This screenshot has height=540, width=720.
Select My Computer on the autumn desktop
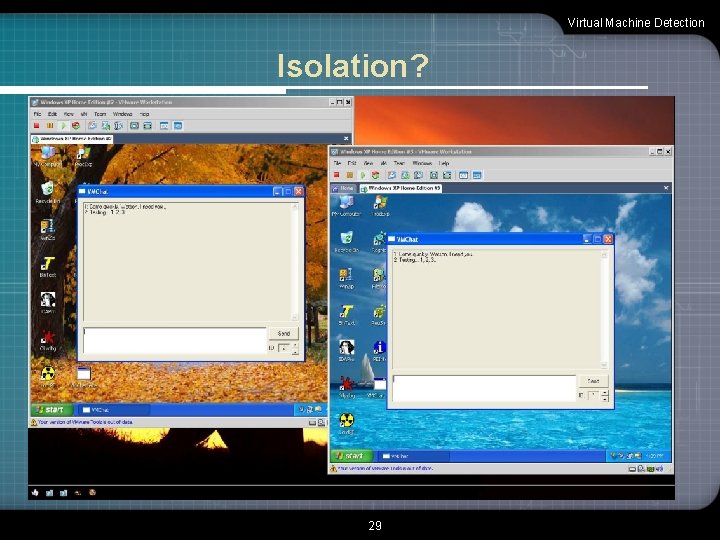[47, 157]
